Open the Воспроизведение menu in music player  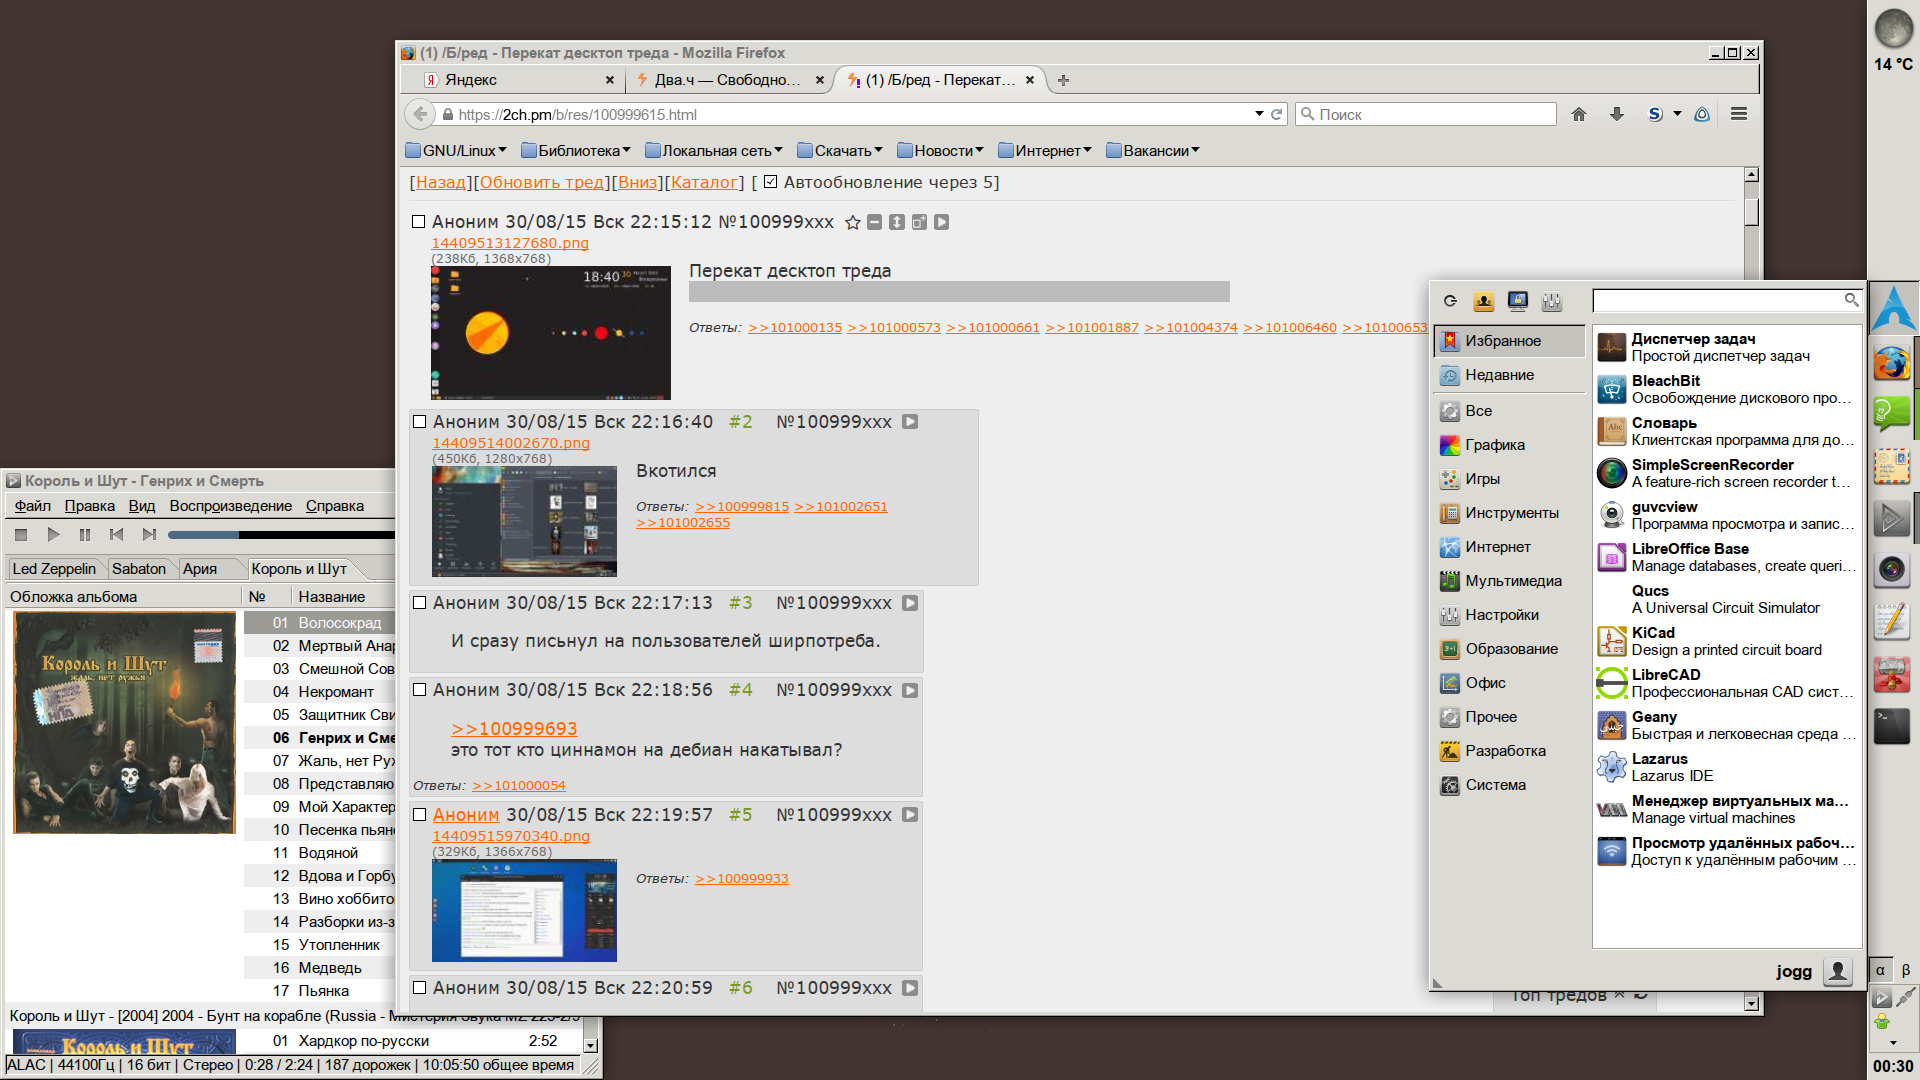tap(230, 506)
